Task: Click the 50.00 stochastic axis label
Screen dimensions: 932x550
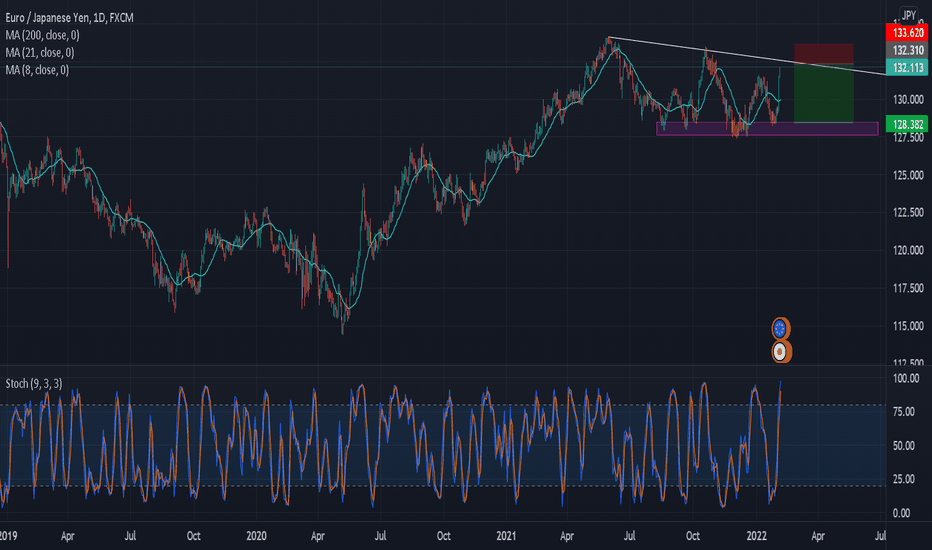Action: click(906, 445)
